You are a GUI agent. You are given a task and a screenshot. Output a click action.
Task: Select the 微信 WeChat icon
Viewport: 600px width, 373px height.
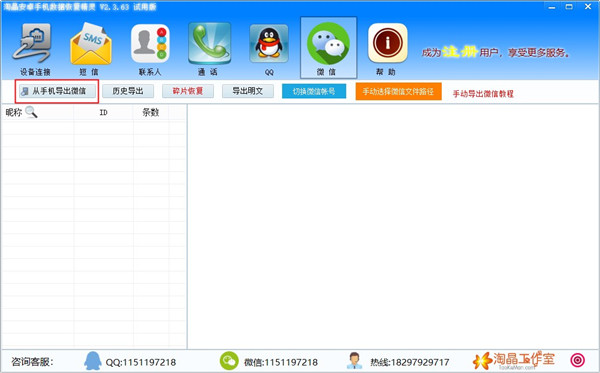click(328, 43)
